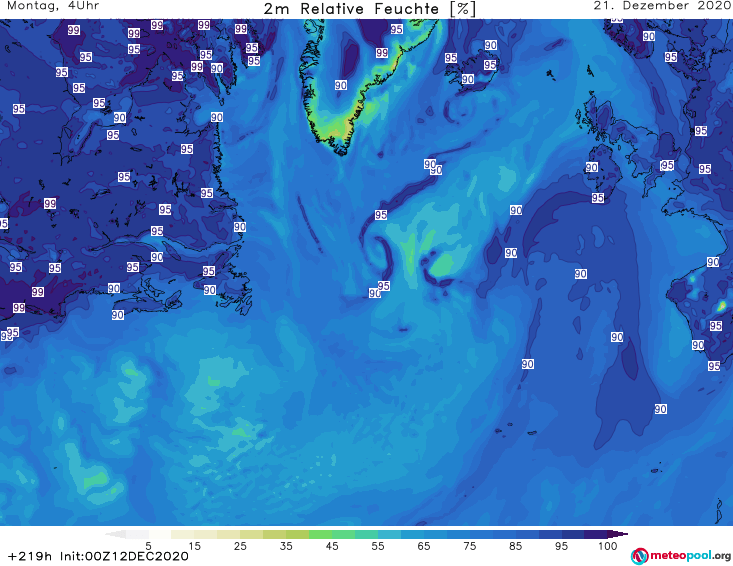Click the "Init:00Z12DEC2020" run label

coord(124,556)
